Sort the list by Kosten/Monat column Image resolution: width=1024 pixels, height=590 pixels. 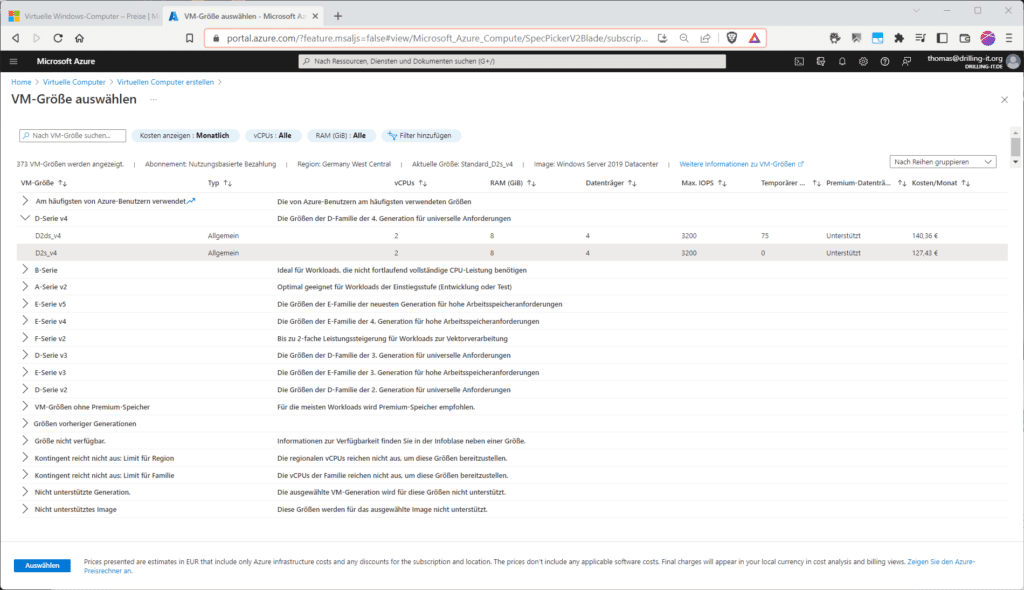(941, 183)
